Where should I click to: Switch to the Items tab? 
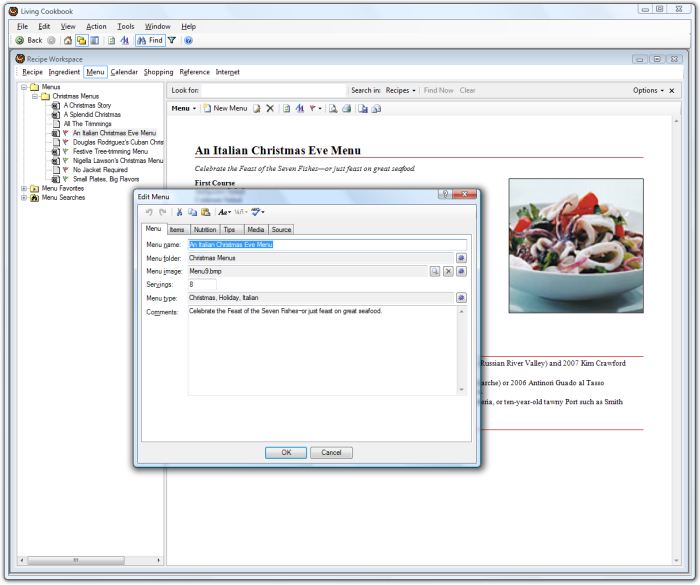click(x=177, y=230)
